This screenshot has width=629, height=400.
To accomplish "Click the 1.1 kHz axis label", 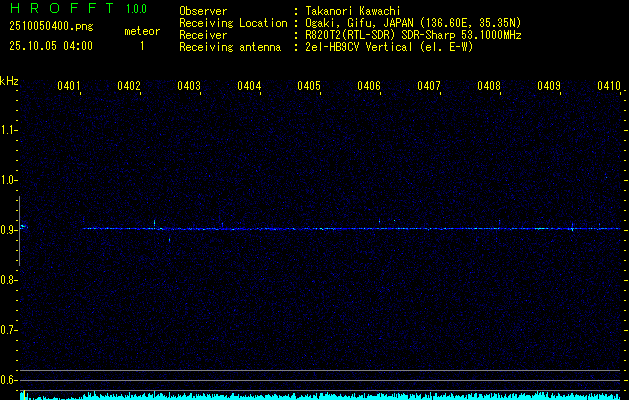I will (9, 129).
